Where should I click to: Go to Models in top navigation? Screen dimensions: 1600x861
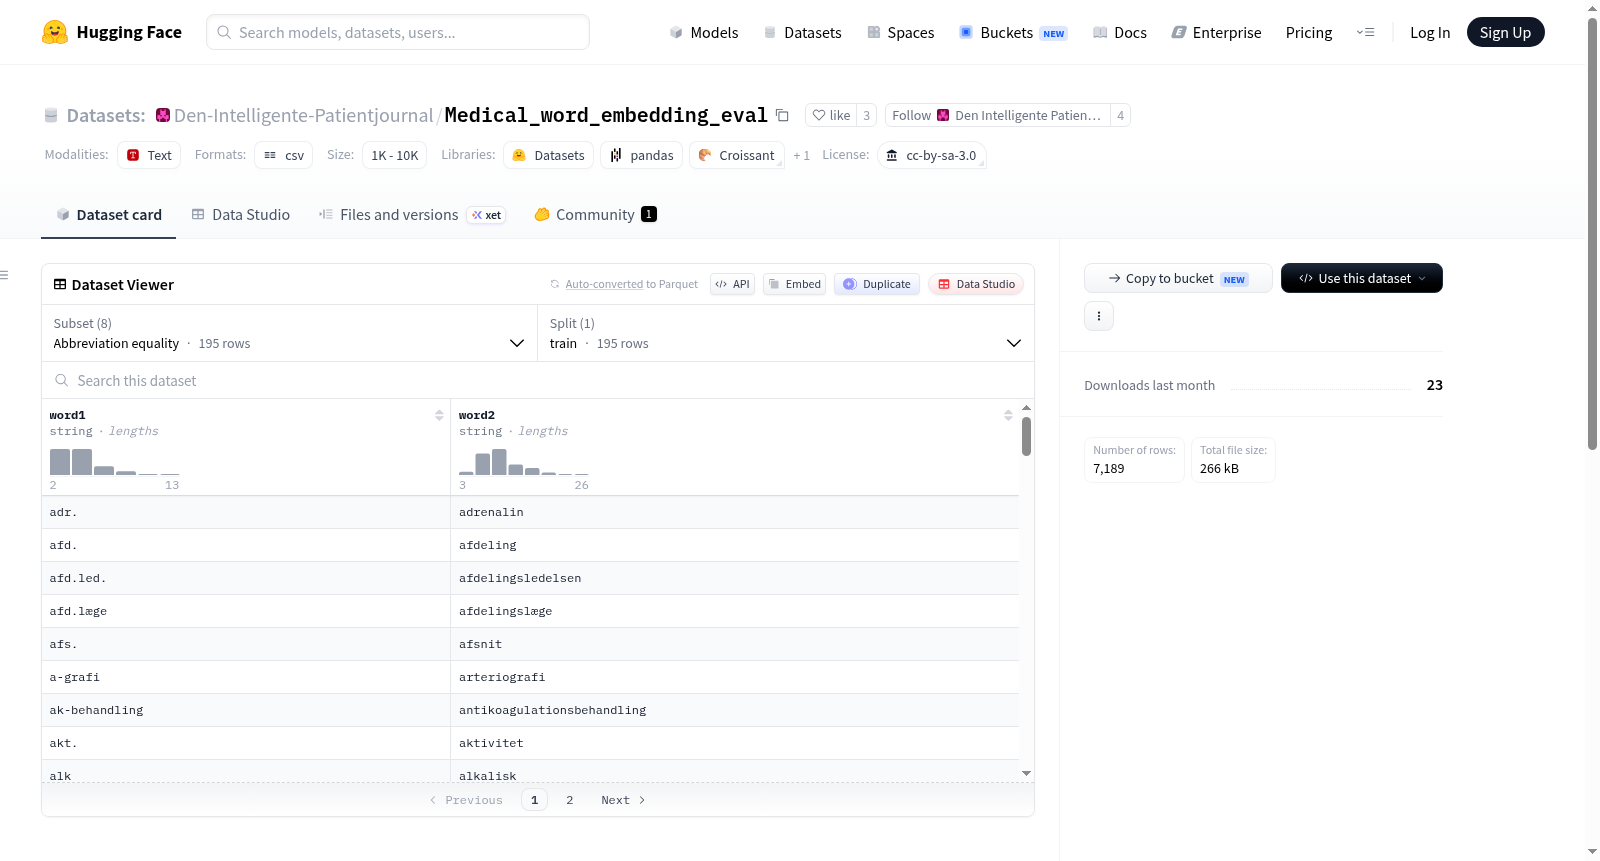pos(704,32)
